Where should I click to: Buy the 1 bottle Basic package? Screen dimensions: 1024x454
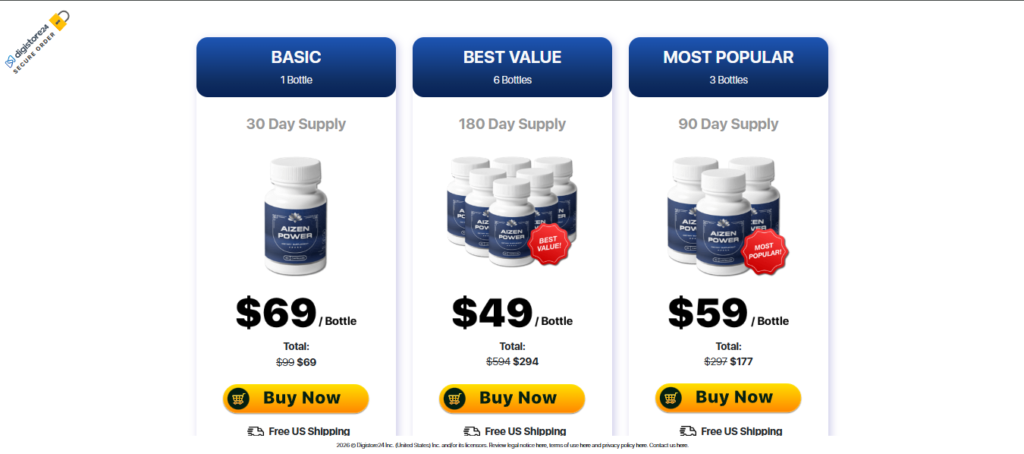click(296, 398)
